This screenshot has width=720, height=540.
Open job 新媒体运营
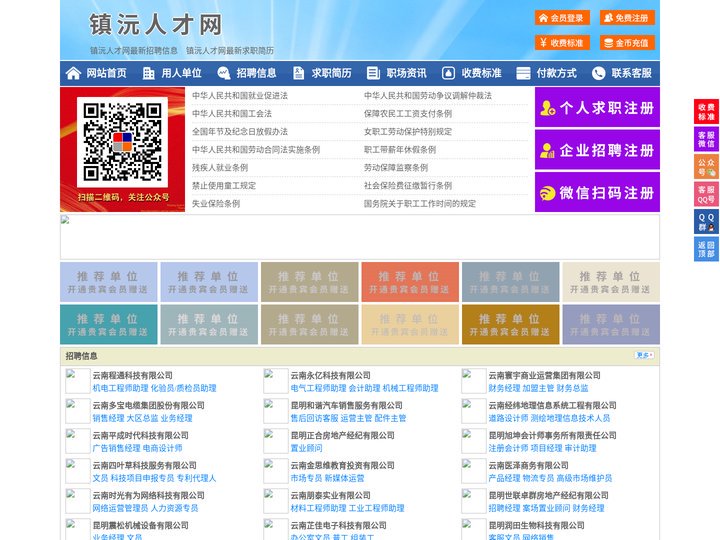[344, 478]
